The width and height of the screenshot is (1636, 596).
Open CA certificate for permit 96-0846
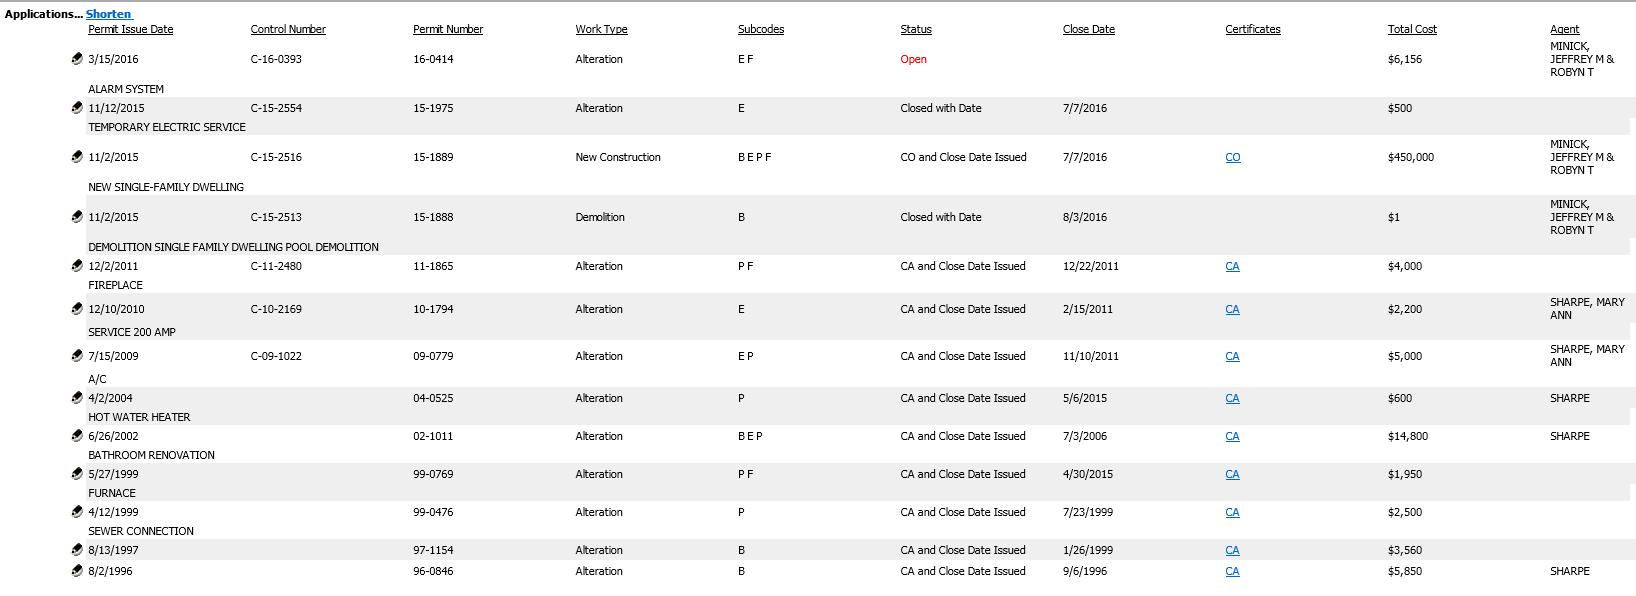click(1232, 571)
